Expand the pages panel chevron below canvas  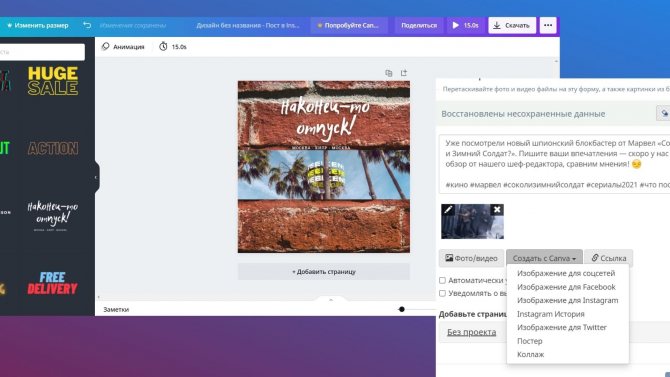click(331, 300)
